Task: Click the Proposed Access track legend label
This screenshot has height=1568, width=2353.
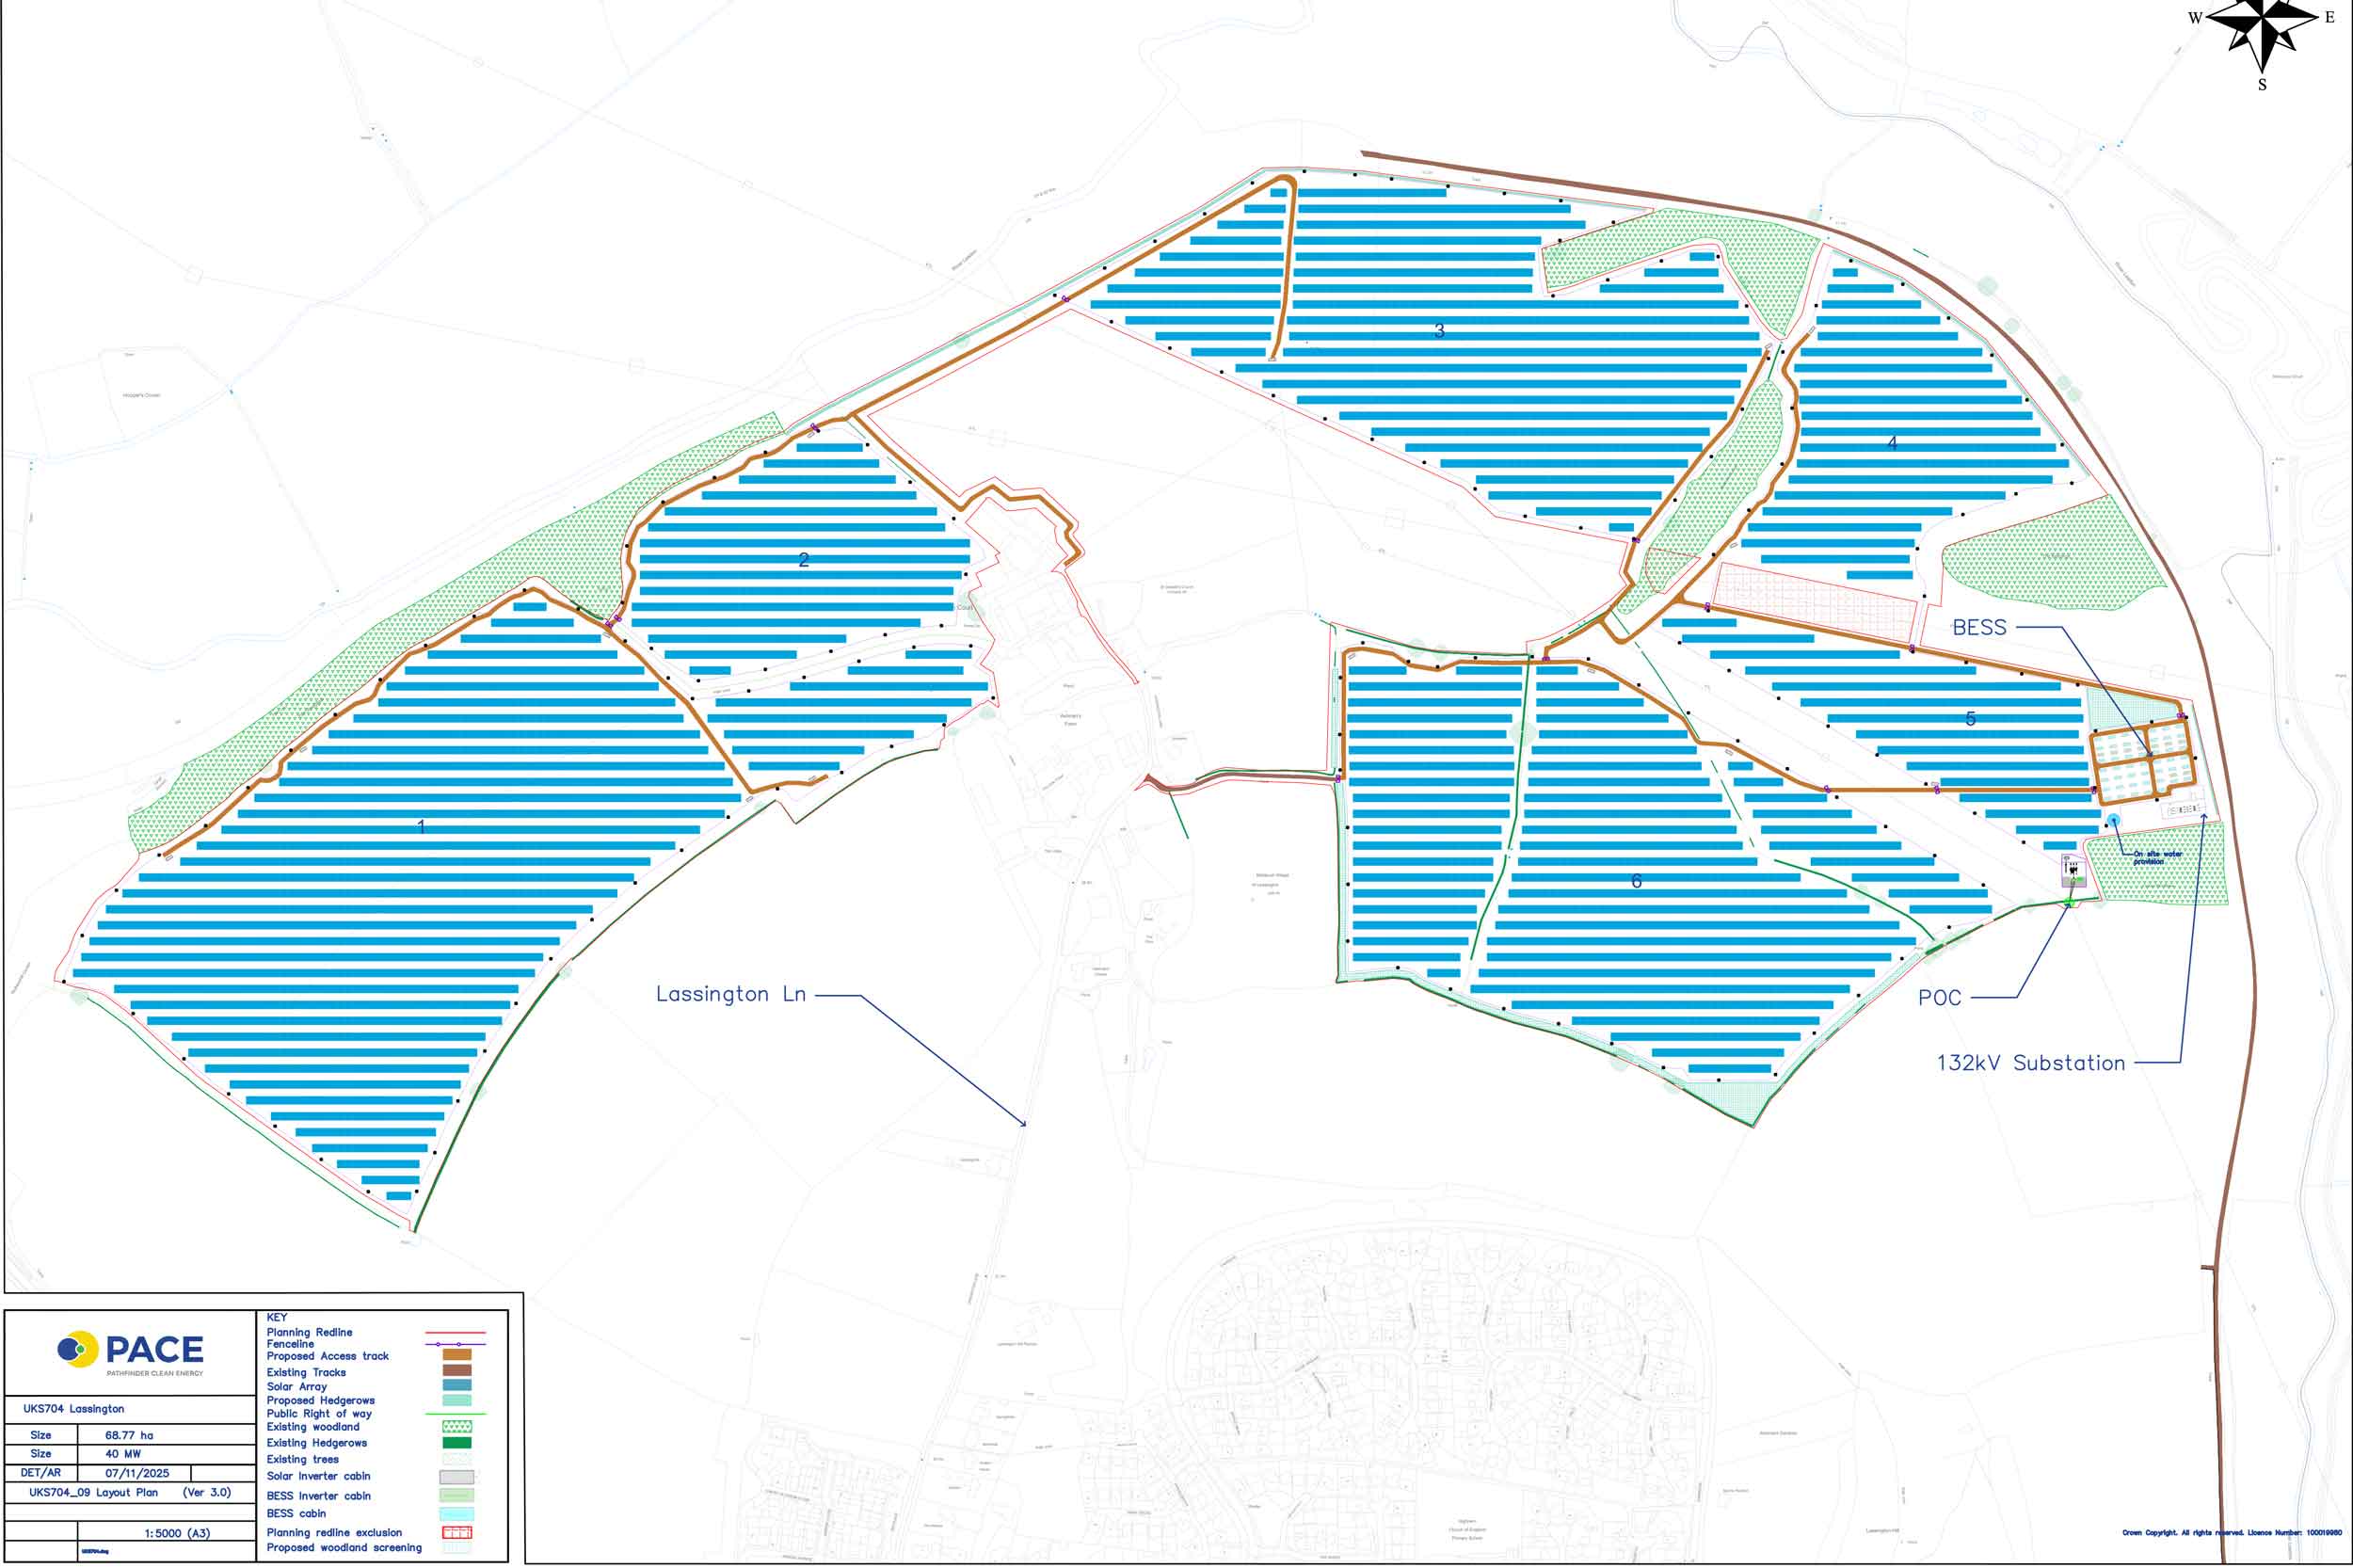Action: pos(327,1356)
